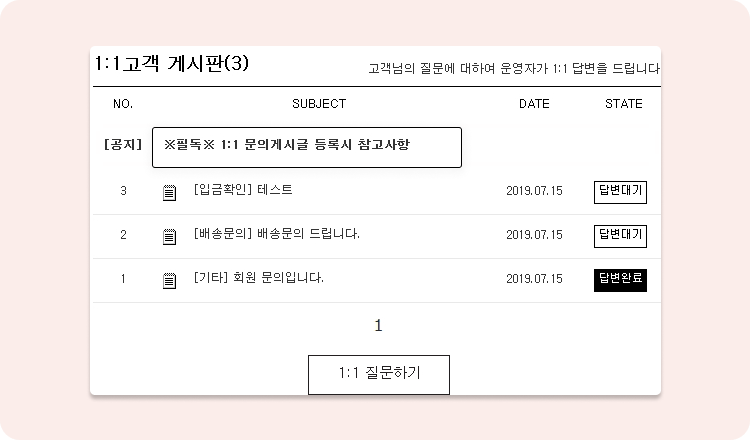
Task: Click the 1:1고객 게시판(3) title
Action: (172, 63)
